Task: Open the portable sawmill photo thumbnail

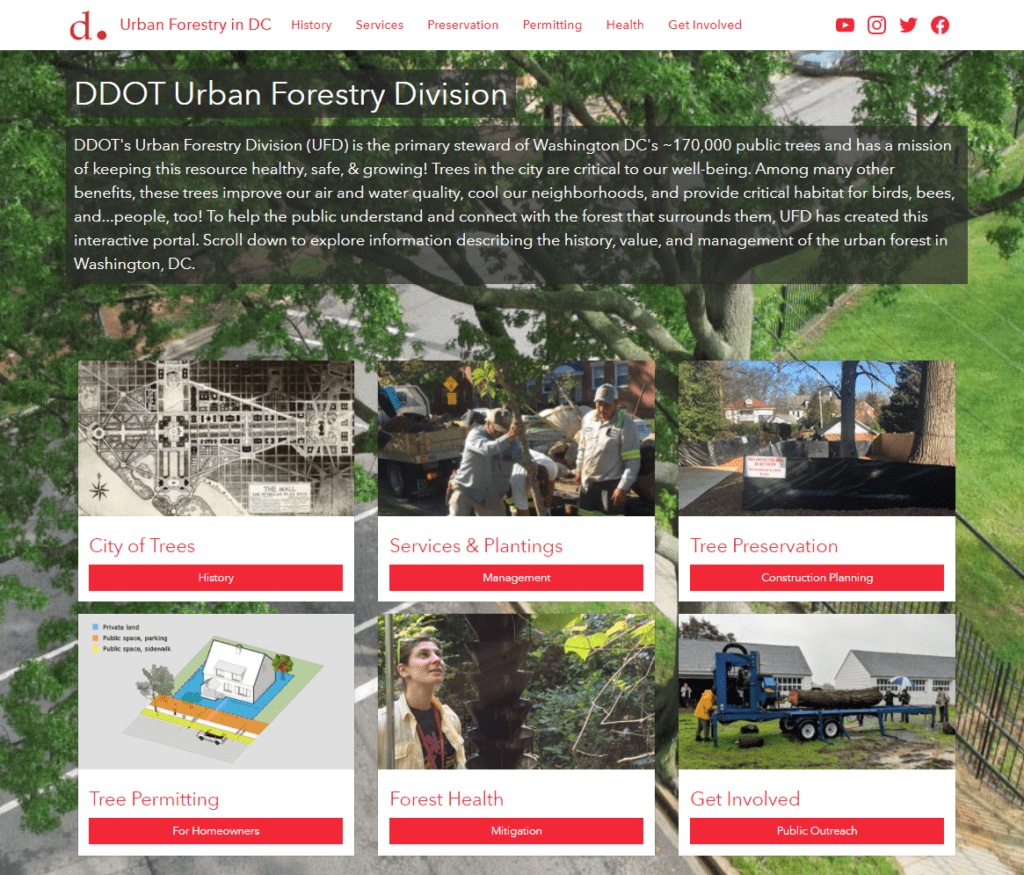Action: point(817,692)
